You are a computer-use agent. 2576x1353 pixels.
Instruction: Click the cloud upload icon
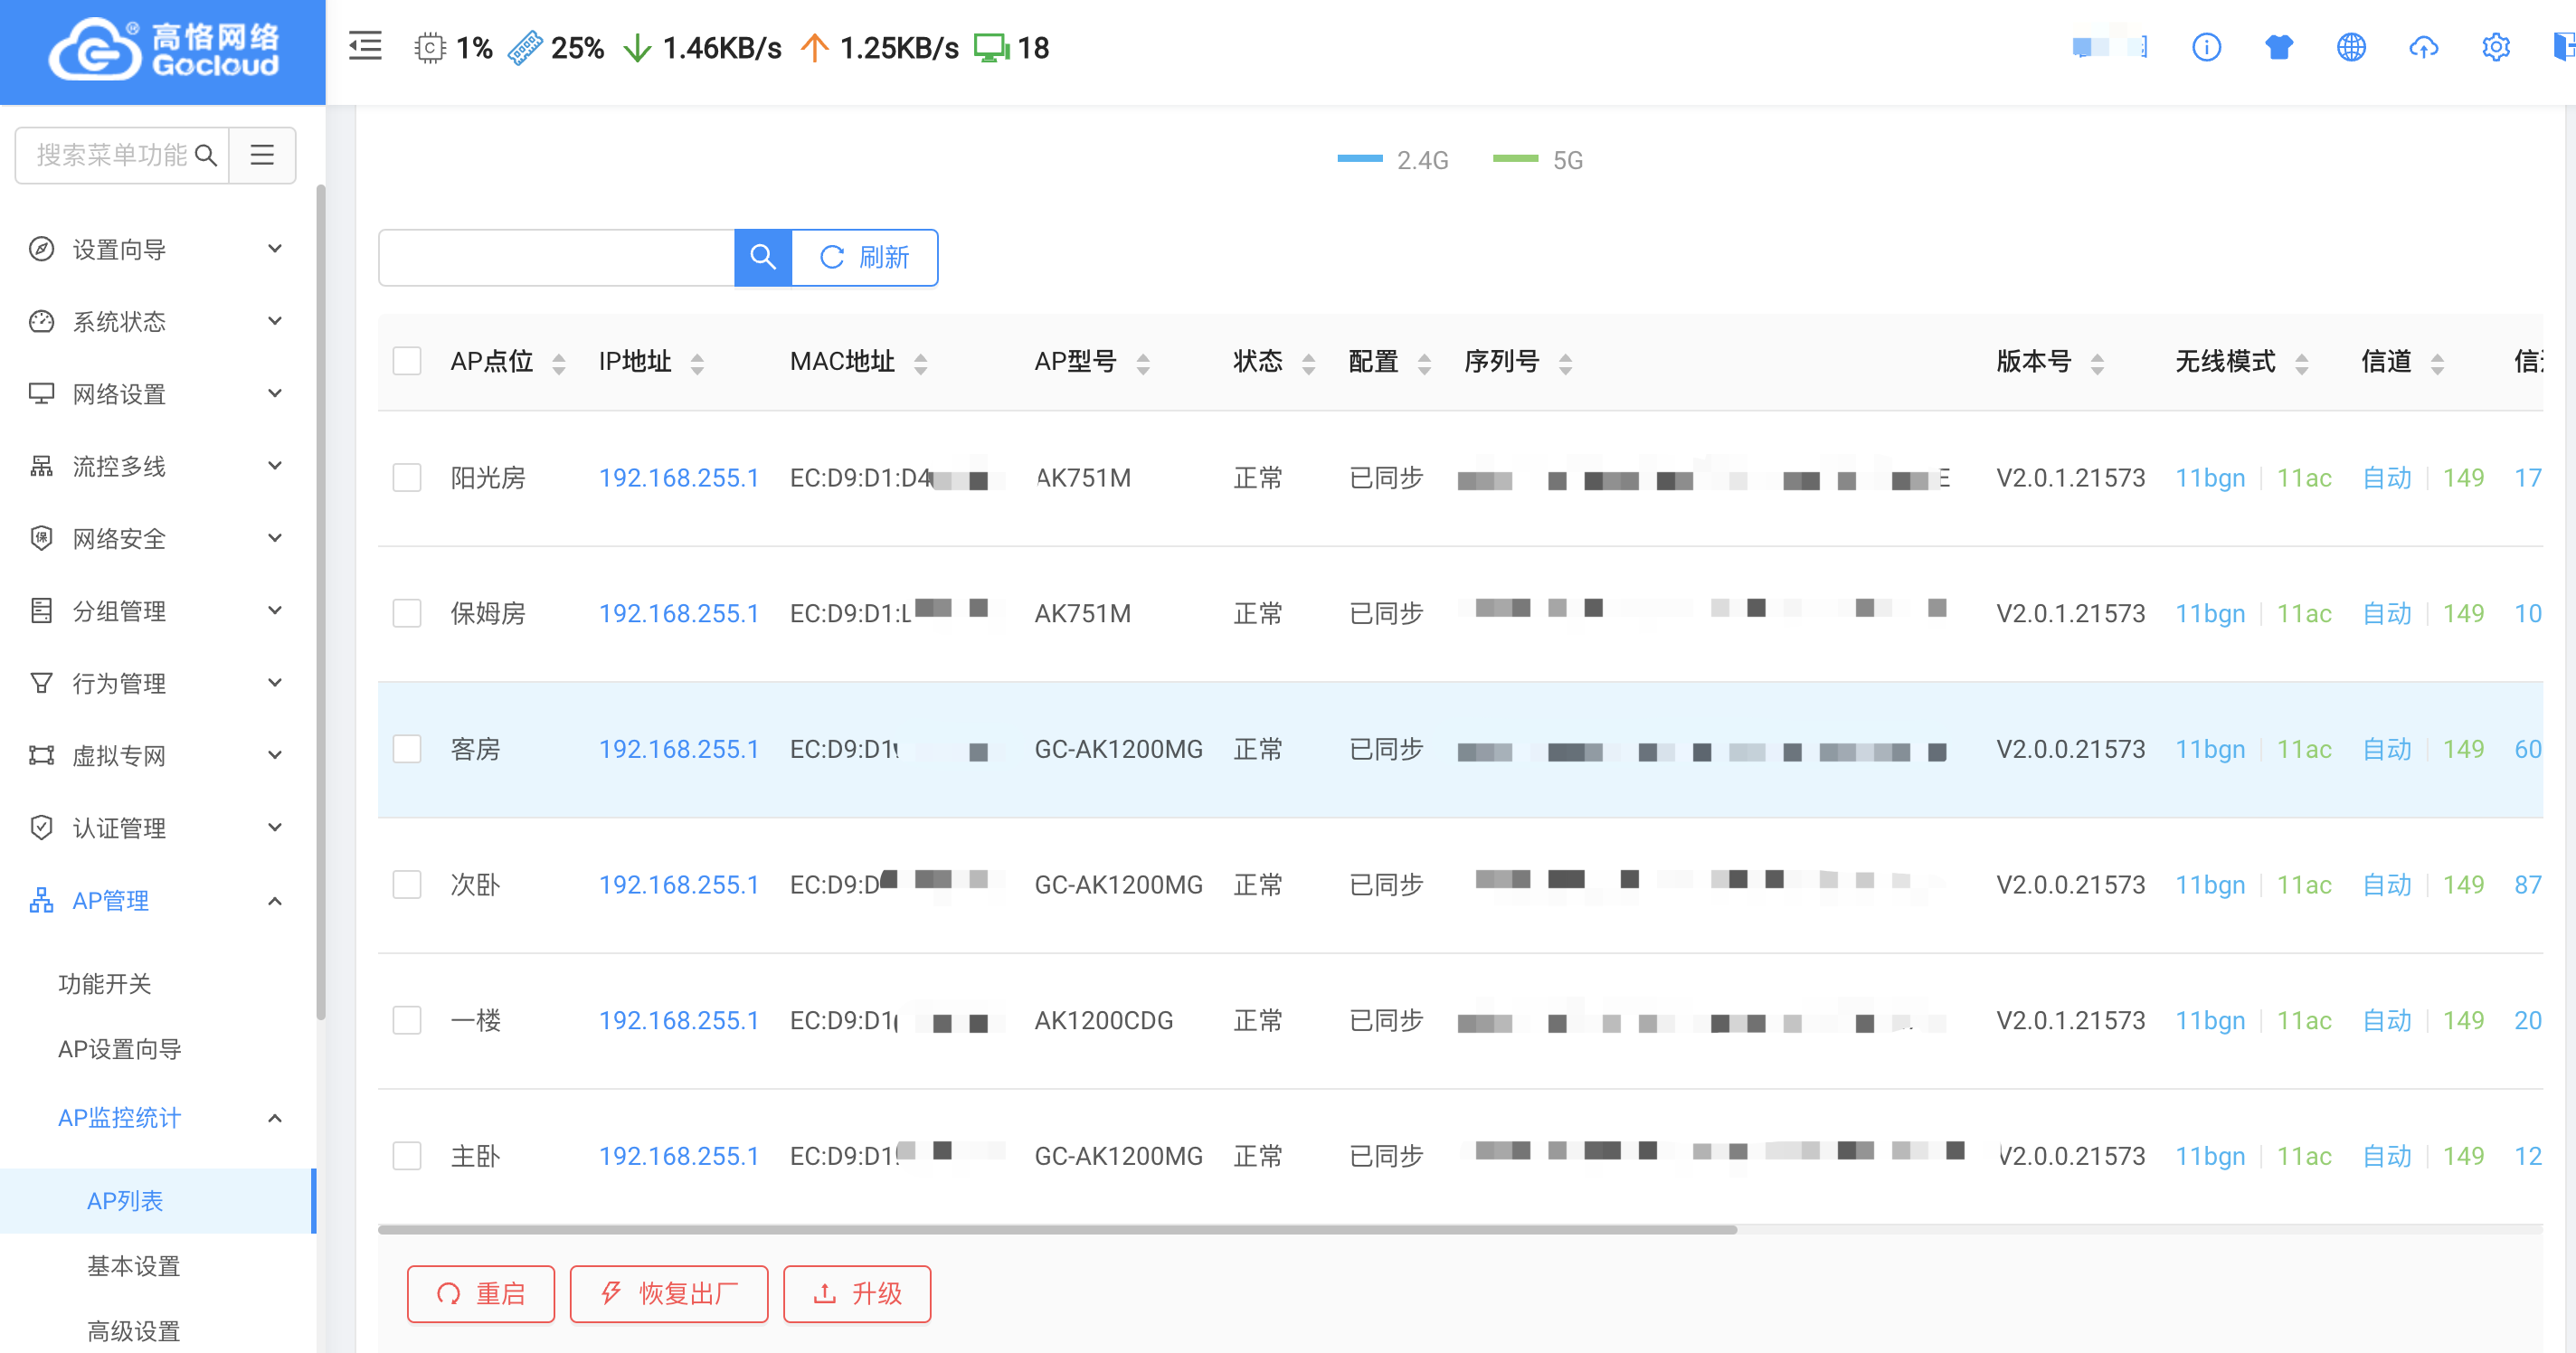pos(2423,47)
